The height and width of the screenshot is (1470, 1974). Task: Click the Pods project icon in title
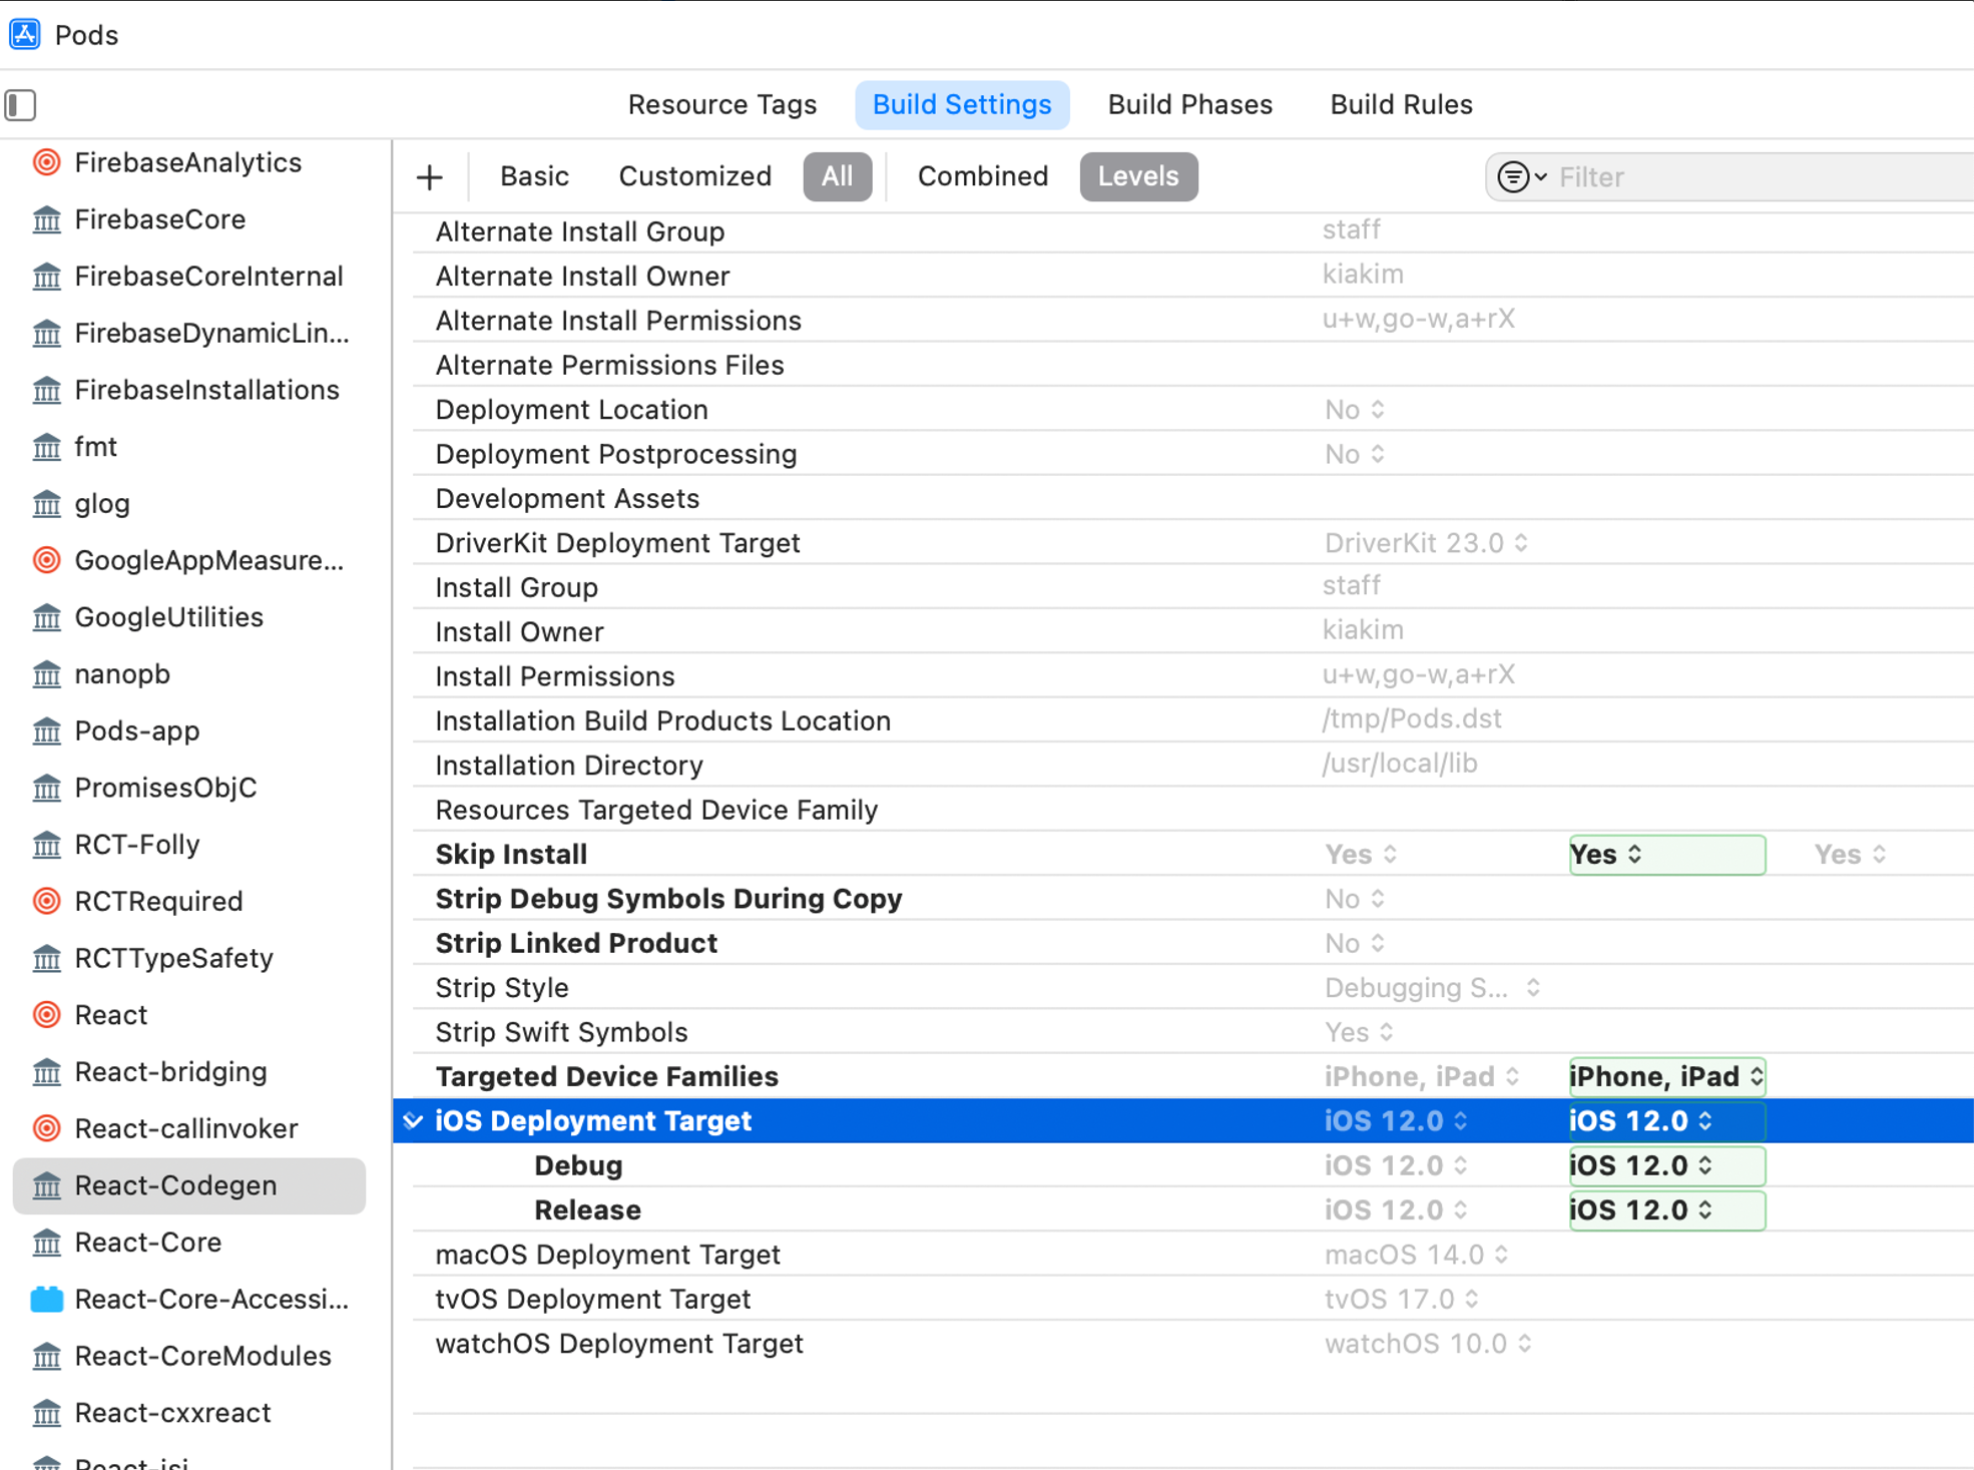[25, 34]
